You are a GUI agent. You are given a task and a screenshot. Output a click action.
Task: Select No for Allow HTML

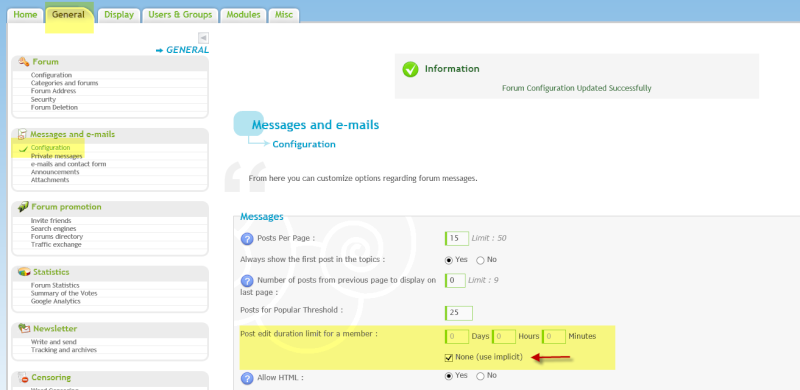tap(480, 376)
